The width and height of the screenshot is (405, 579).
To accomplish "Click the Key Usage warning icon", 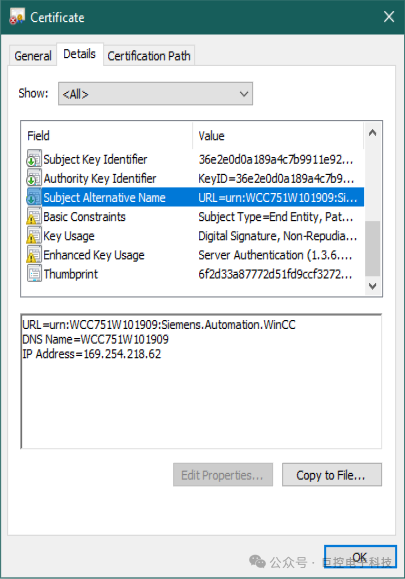I will coord(34,236).
